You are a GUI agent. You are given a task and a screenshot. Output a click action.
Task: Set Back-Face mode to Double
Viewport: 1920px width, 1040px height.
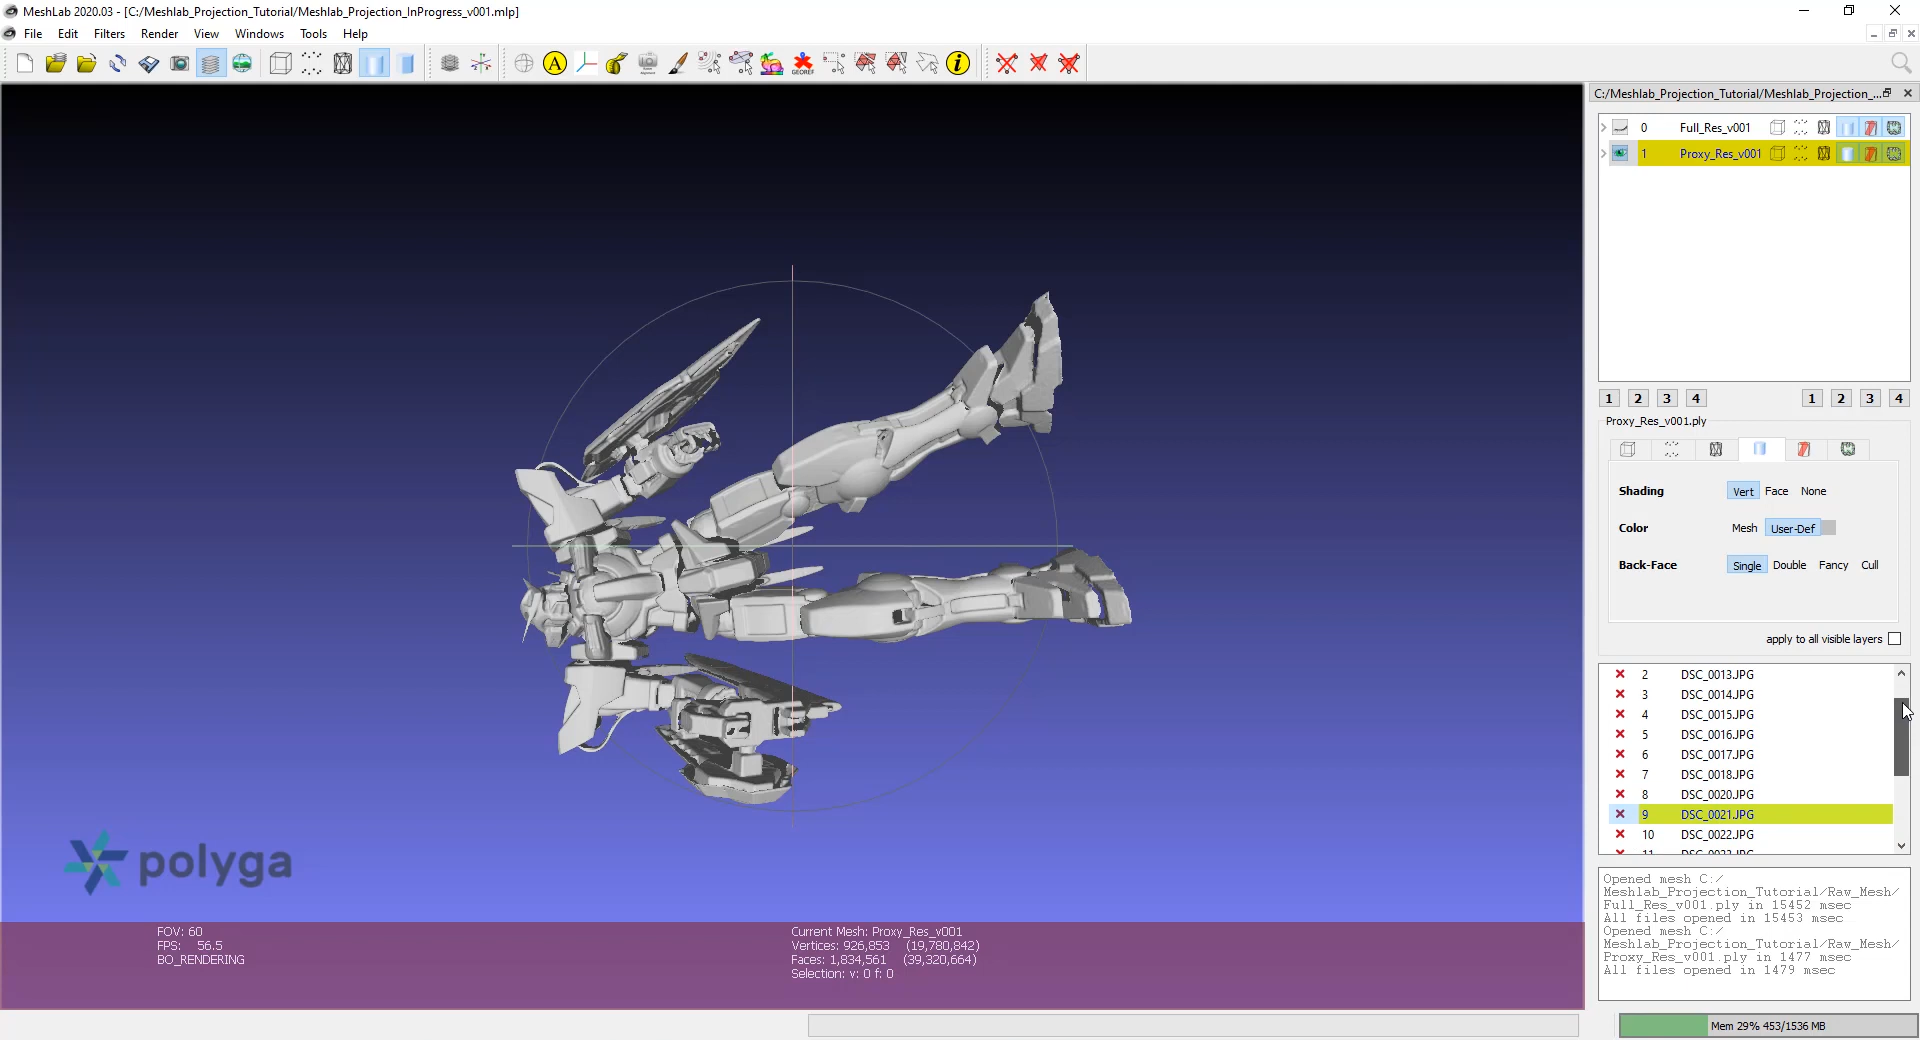(1789, 565)
